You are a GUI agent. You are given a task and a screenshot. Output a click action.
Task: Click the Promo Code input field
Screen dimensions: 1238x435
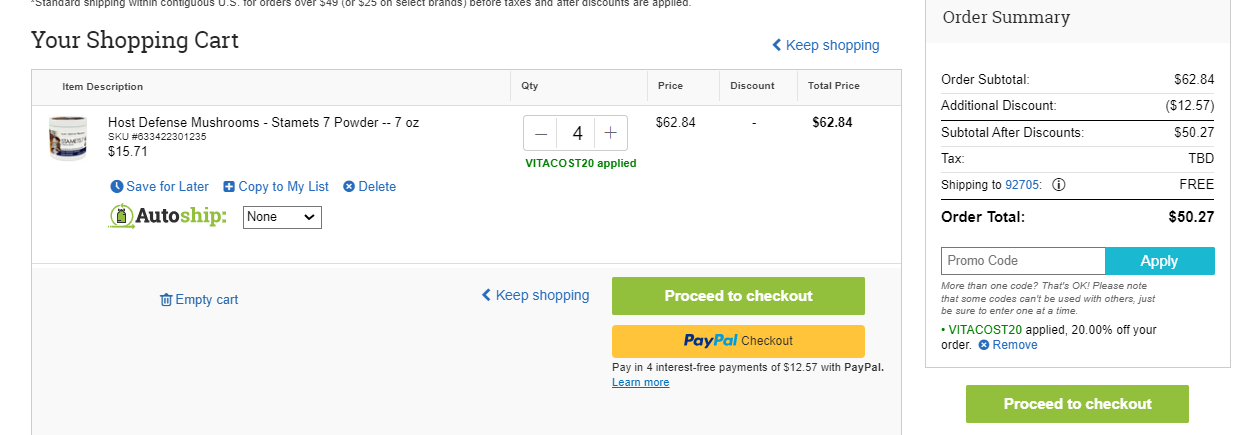1023,261
